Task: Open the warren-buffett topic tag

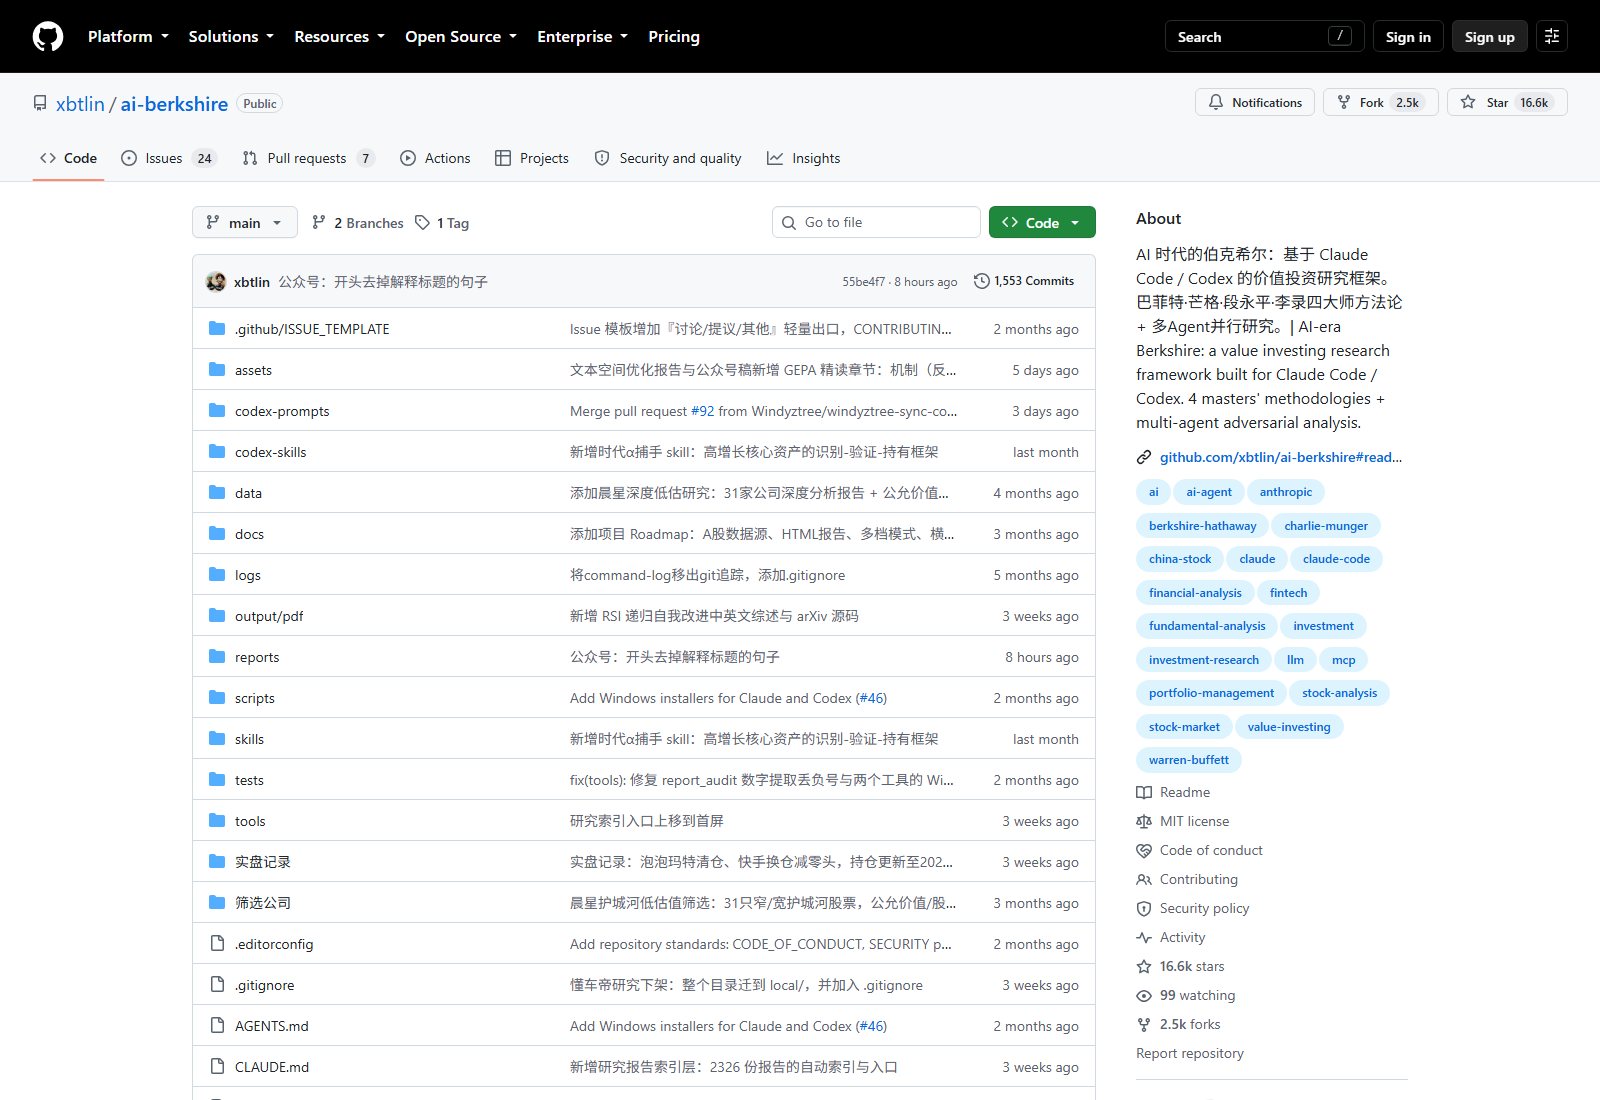Action: coord(1189,760)
